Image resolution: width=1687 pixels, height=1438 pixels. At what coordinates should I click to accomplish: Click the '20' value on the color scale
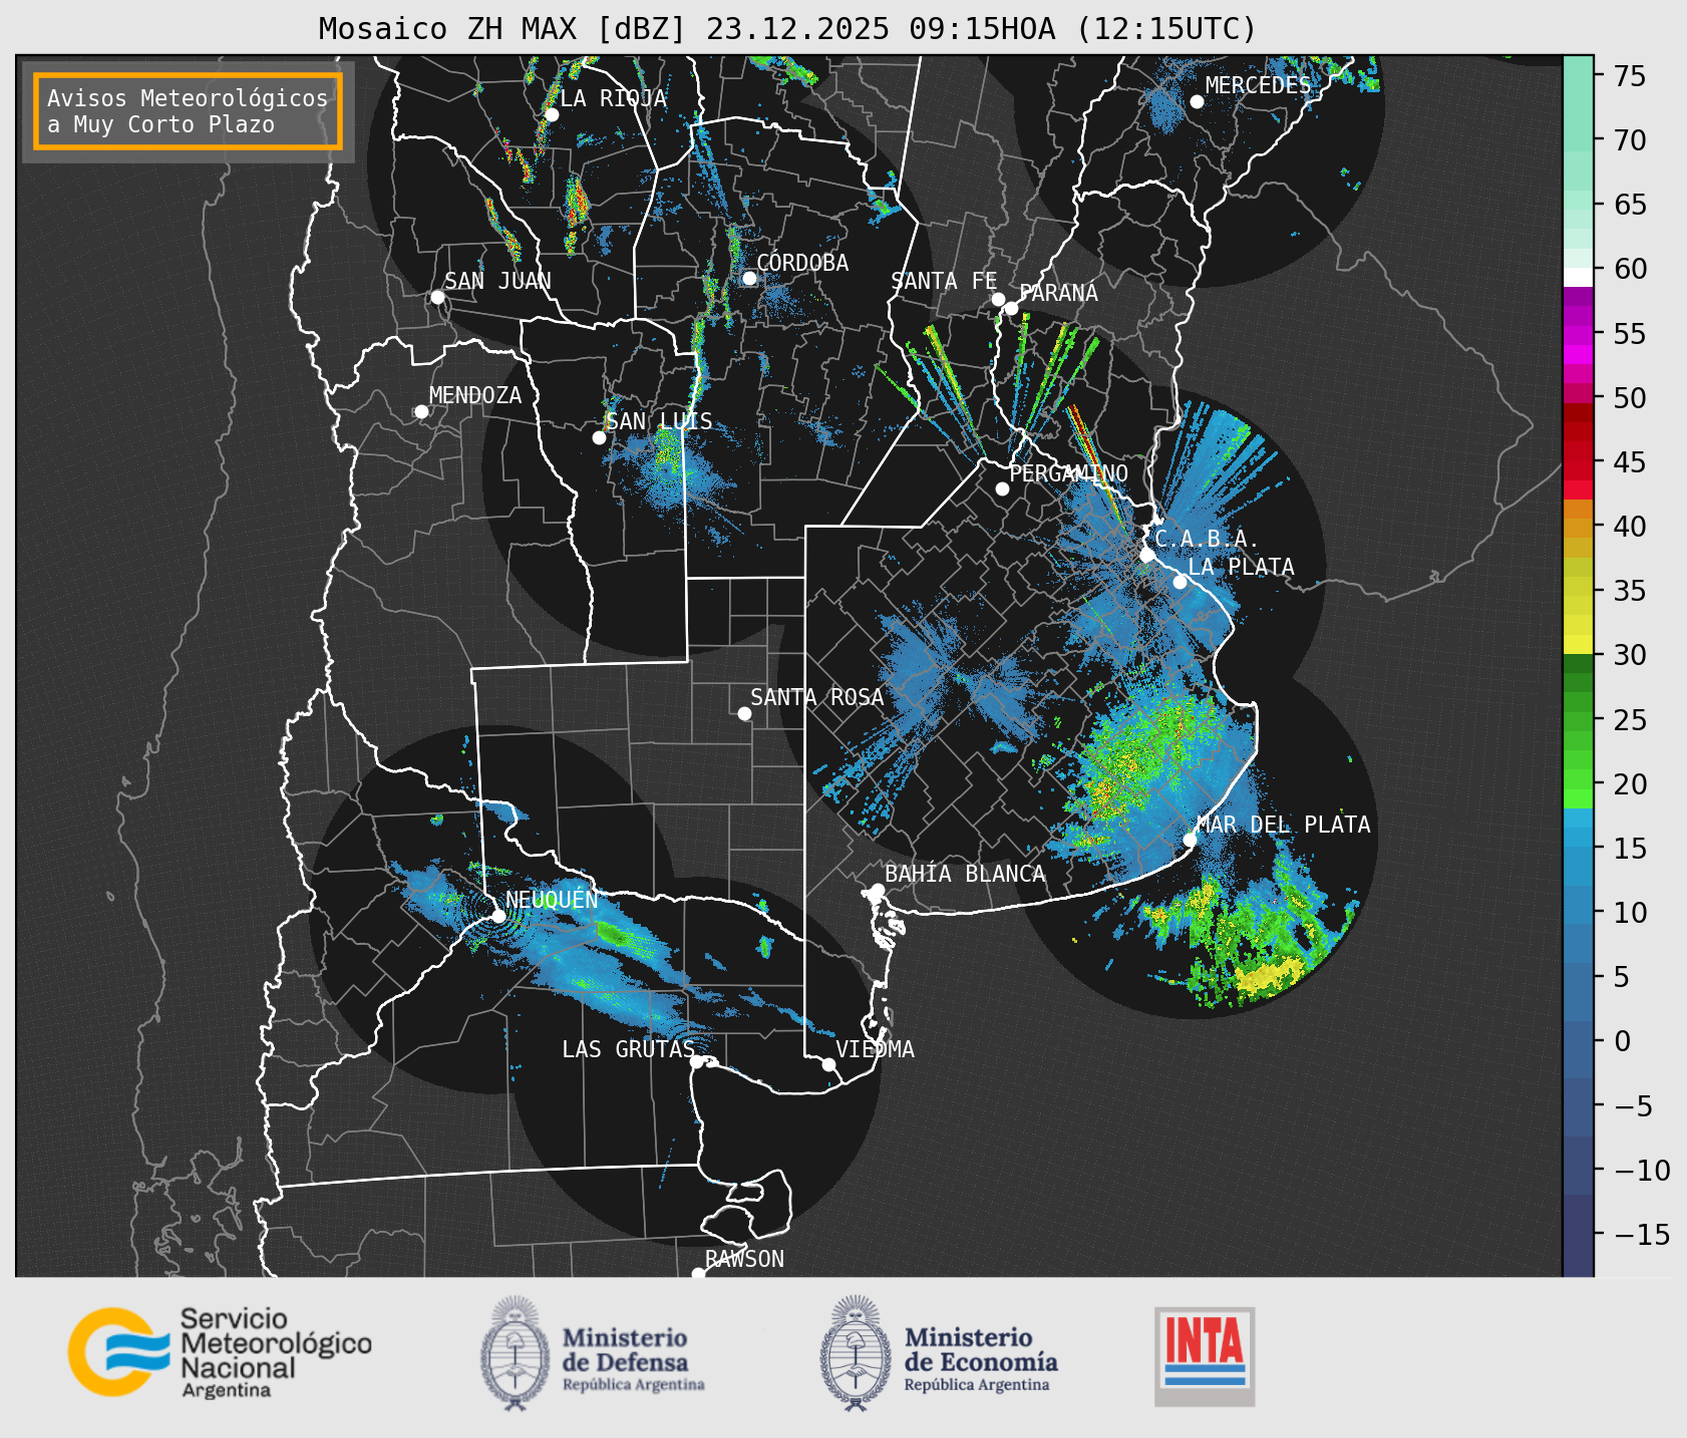click(x=1628, y=784)
